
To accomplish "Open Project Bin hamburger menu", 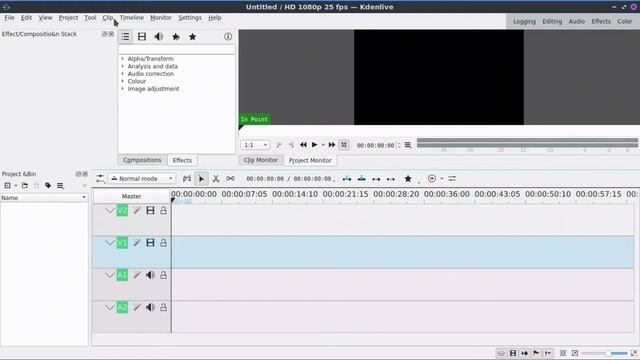I will tap(60, 186).
